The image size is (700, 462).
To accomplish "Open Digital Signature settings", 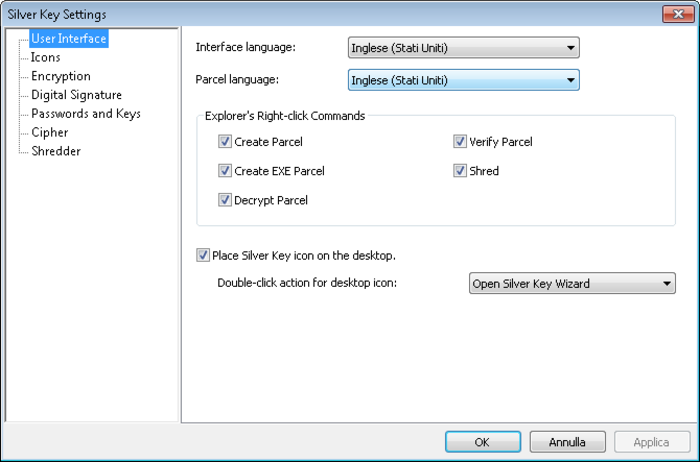I will [x=76, y=95].
